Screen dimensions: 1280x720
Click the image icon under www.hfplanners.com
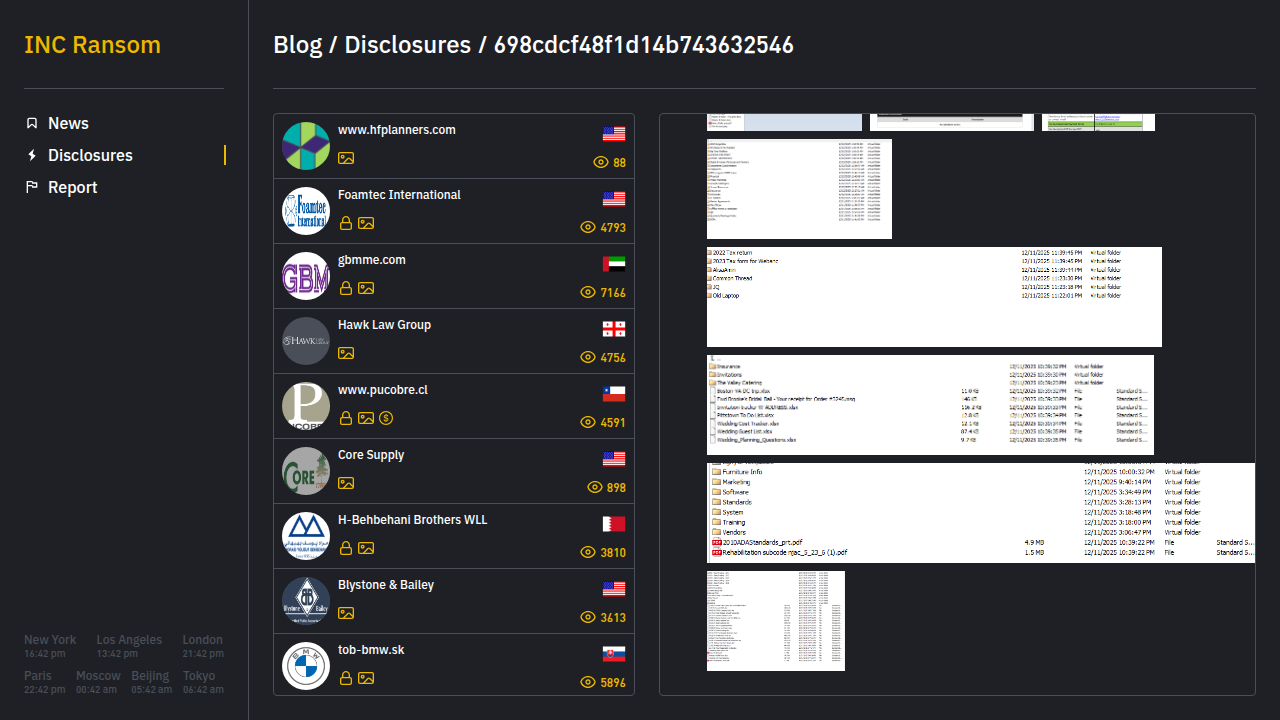pyautogui.click(x=346, y=158)
